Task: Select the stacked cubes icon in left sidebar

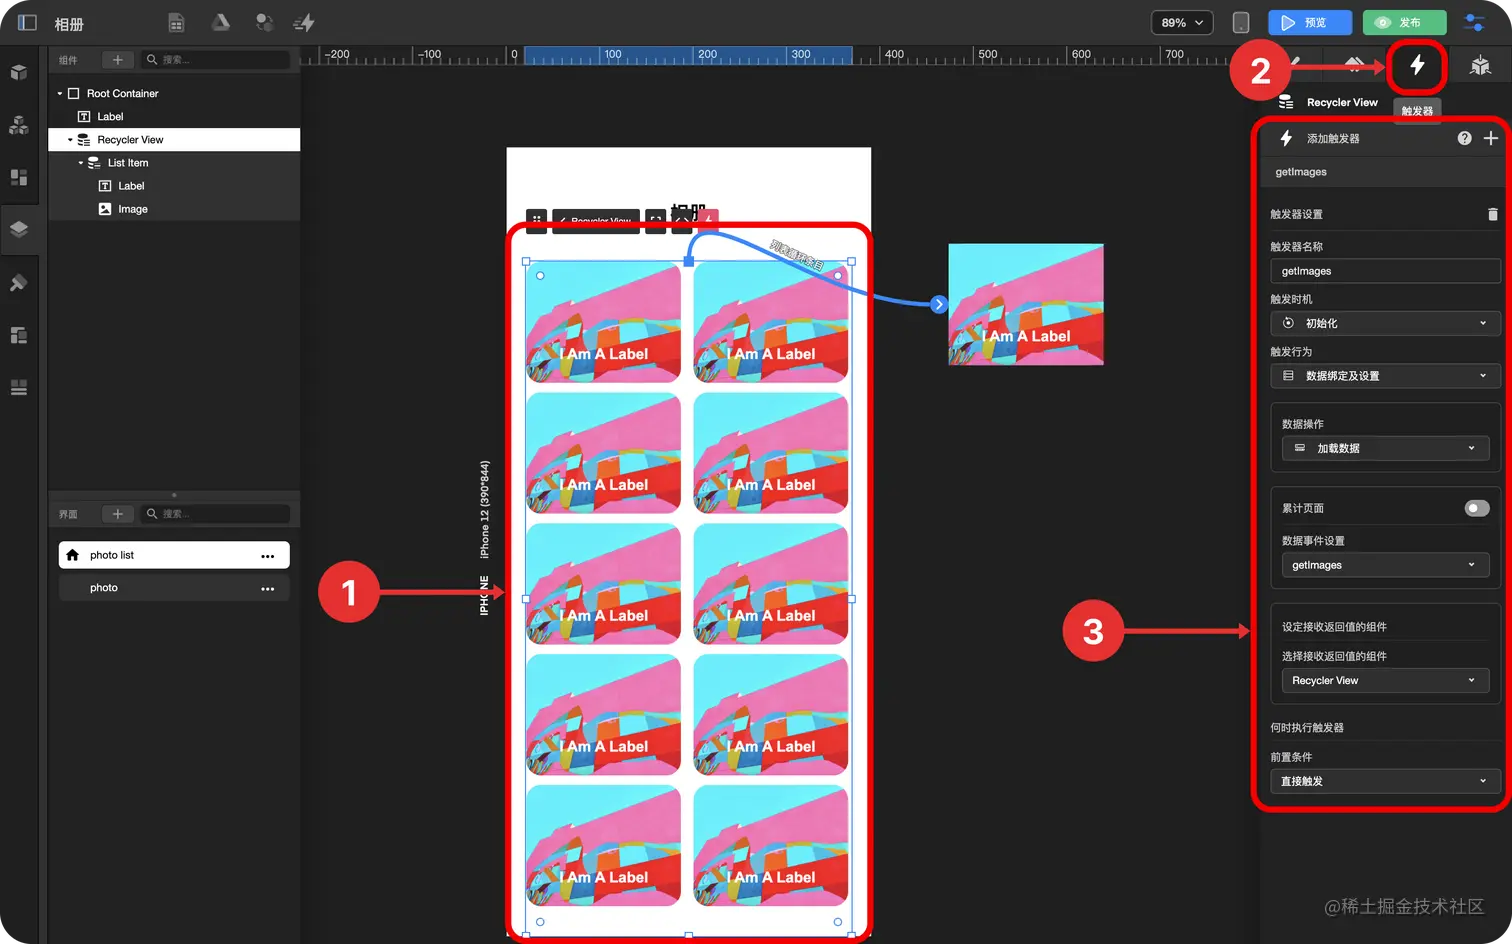Action: click(18, 125)
